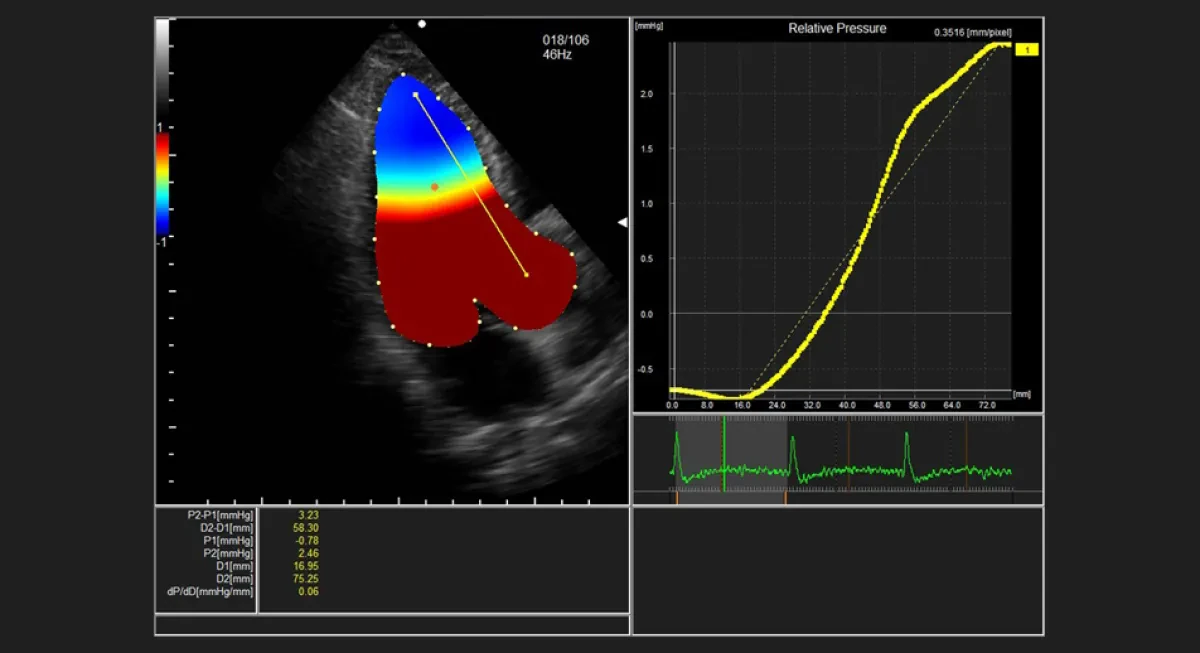
Task: Click the red-blue color scale bar
Action: coord(163,184)
